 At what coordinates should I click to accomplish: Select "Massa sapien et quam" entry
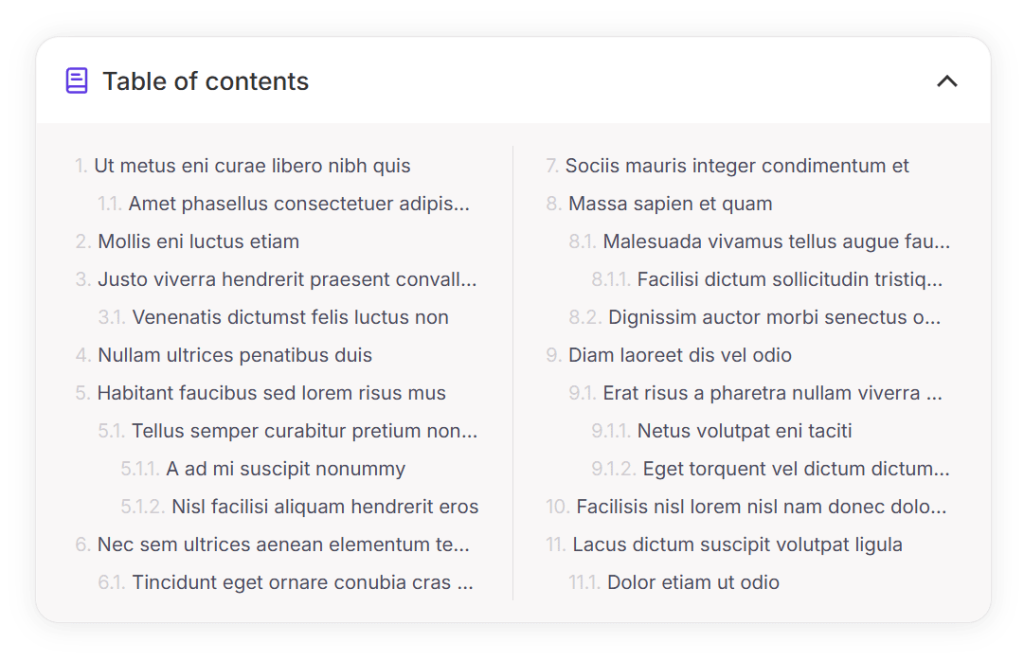click(x=670, y=204)
